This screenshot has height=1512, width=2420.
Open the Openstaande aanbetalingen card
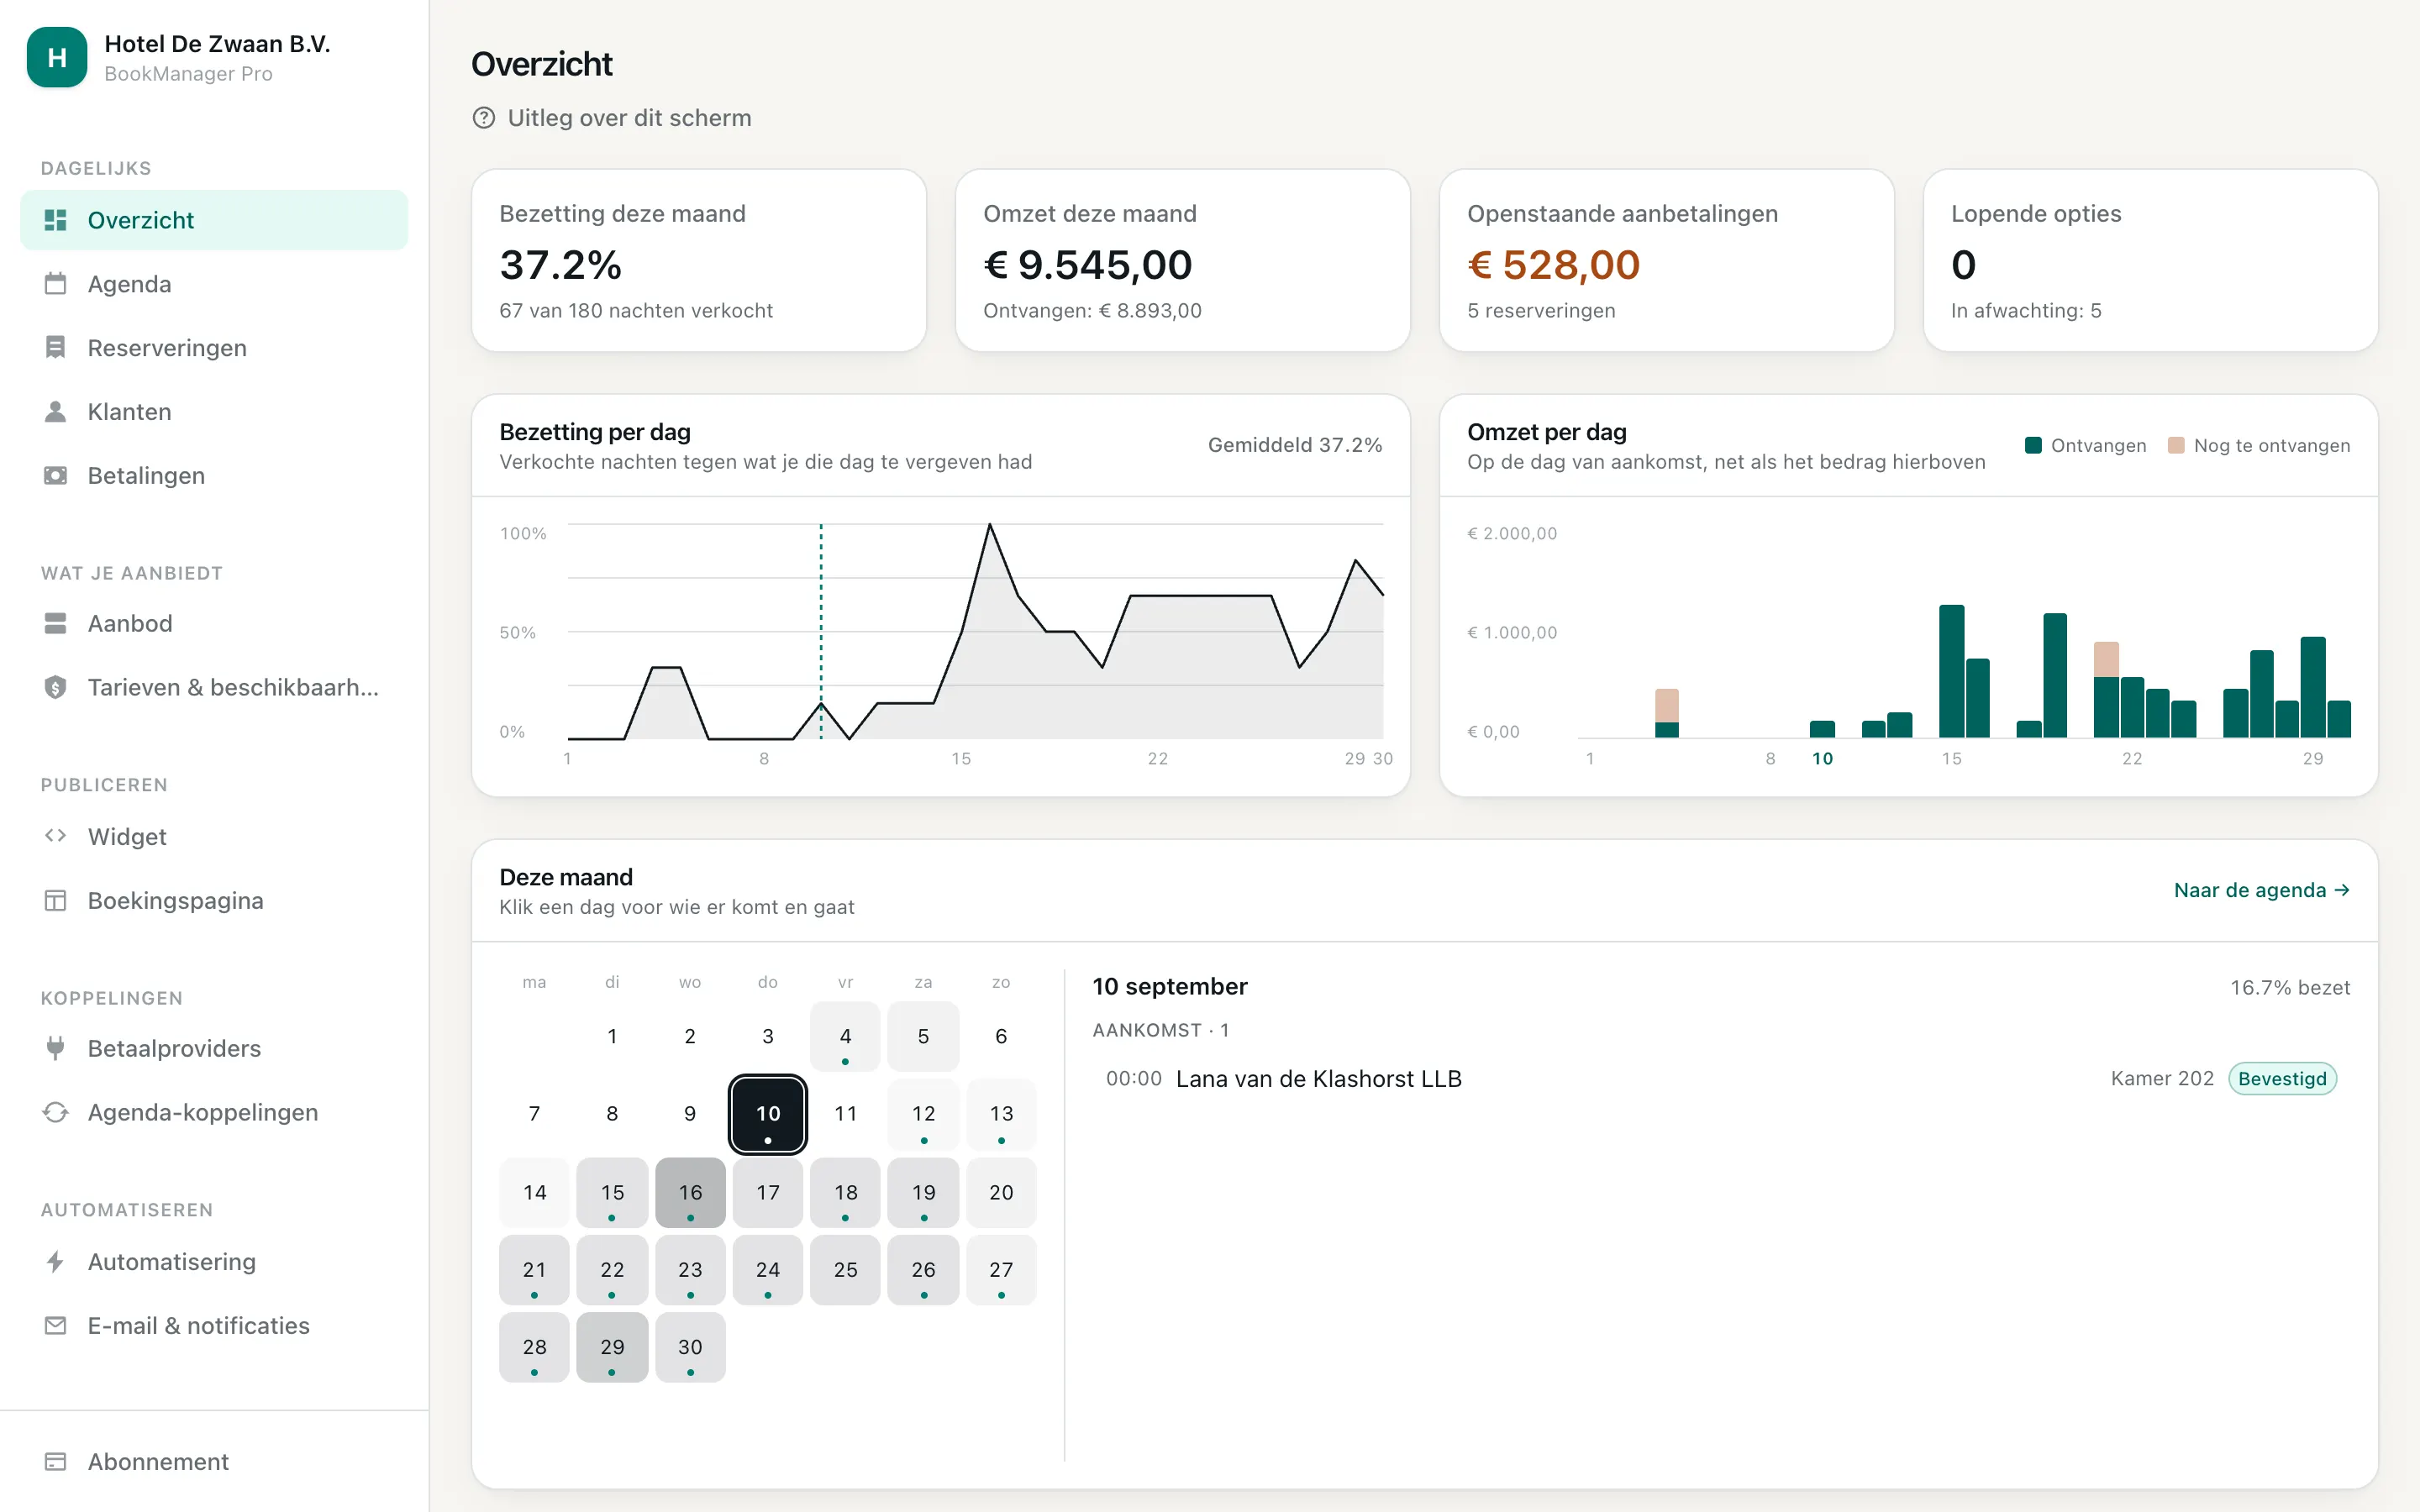coord(1667,260)
